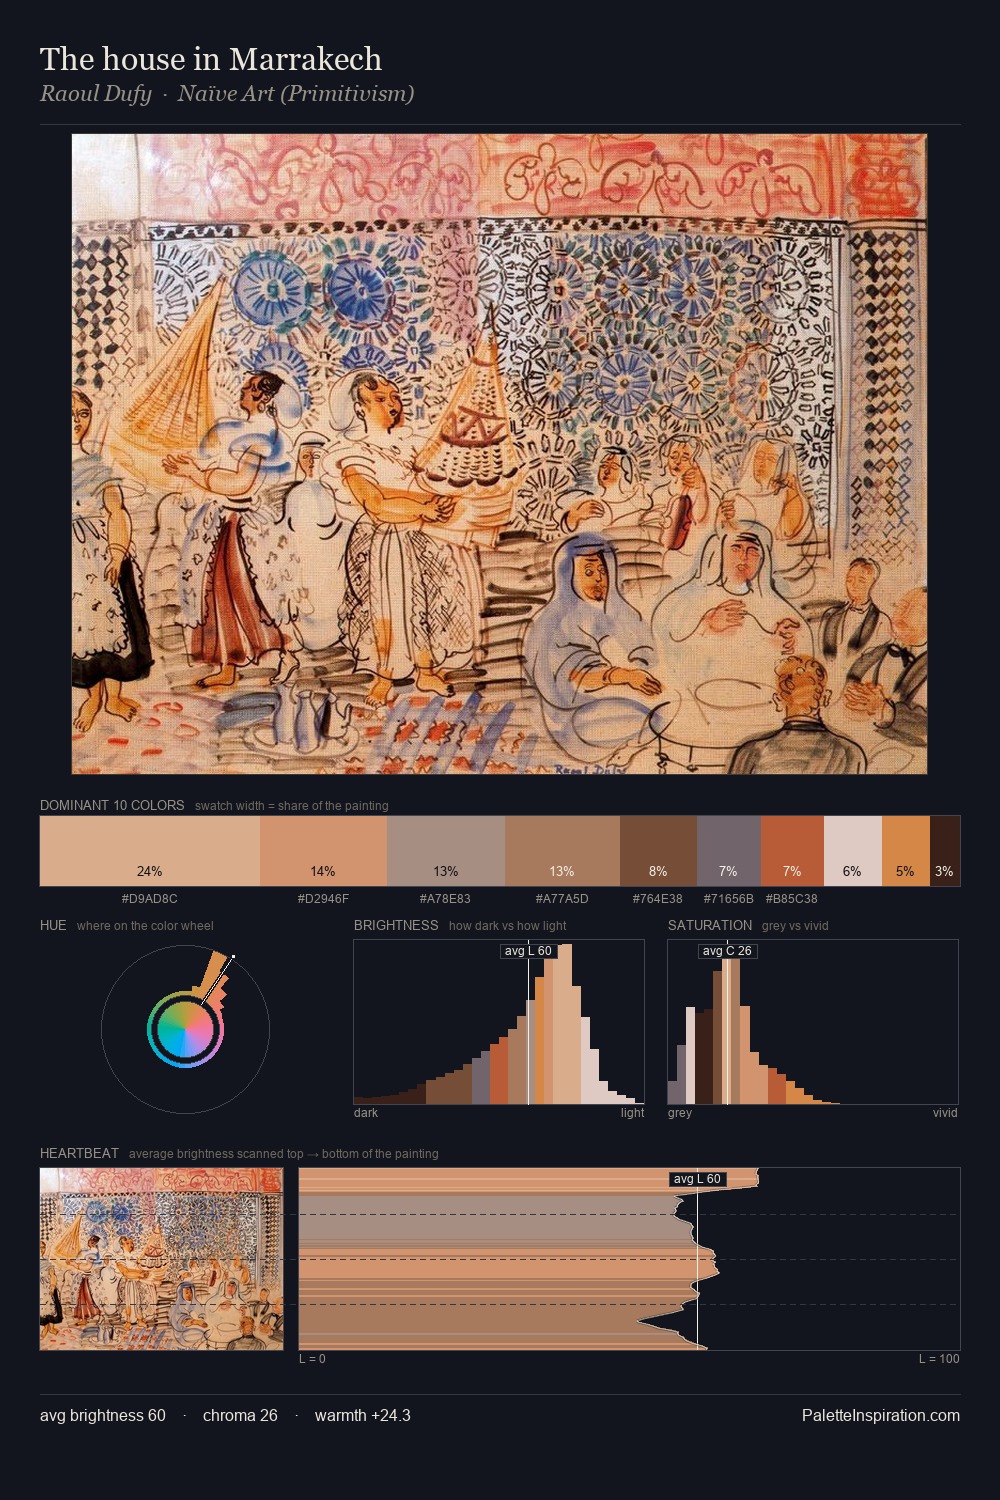The image size is (1000, 1500).
Task: Click the hex label #D9AD8C
Action: pyautogui.click(x=150, y=899)
